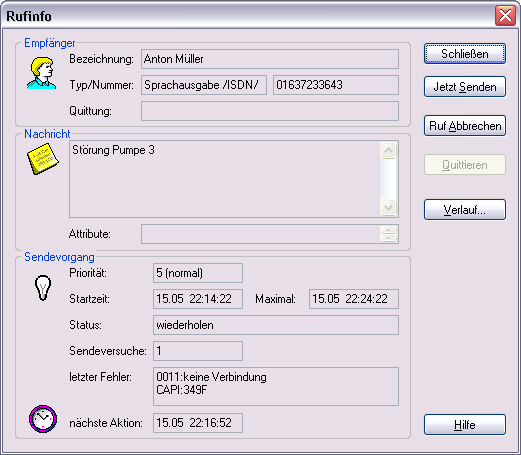The height and width of the screenshot is (455, 521).
Task: Click the letzter Fehler error text box
Action: click(x=276, y=386)
